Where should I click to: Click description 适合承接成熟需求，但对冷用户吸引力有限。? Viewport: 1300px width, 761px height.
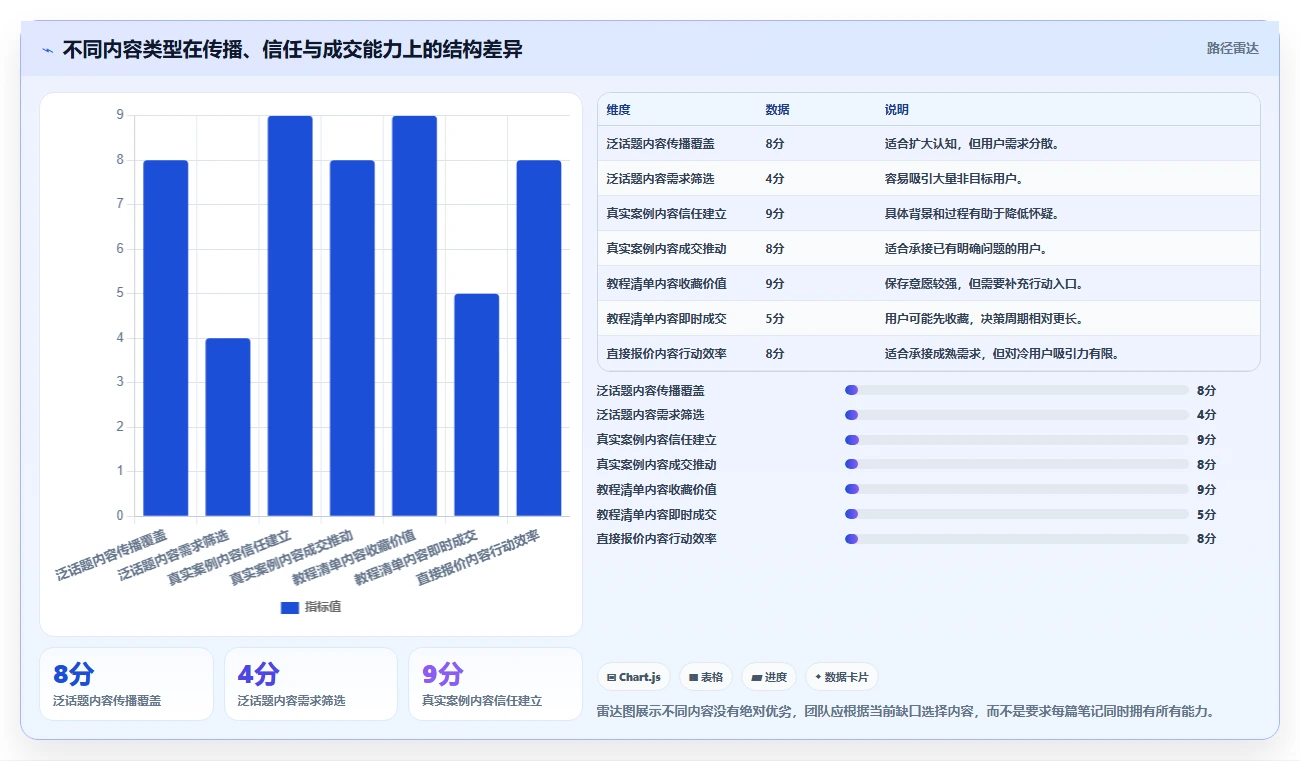click(1003, 354)
